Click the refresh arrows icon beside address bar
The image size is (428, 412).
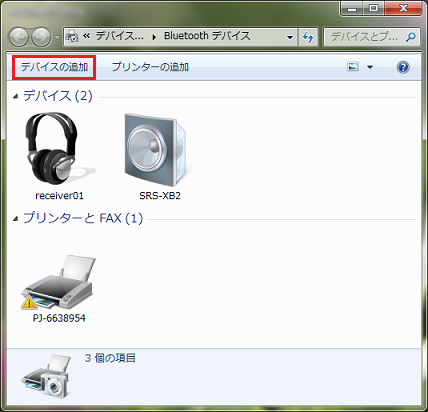click(x=307, y=36)
